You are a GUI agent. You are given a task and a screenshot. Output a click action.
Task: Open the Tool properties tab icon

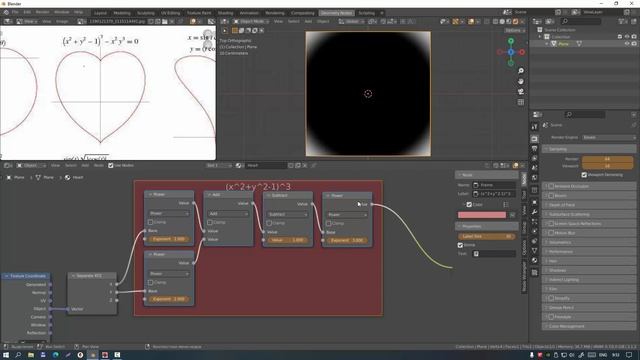[534, 127]
